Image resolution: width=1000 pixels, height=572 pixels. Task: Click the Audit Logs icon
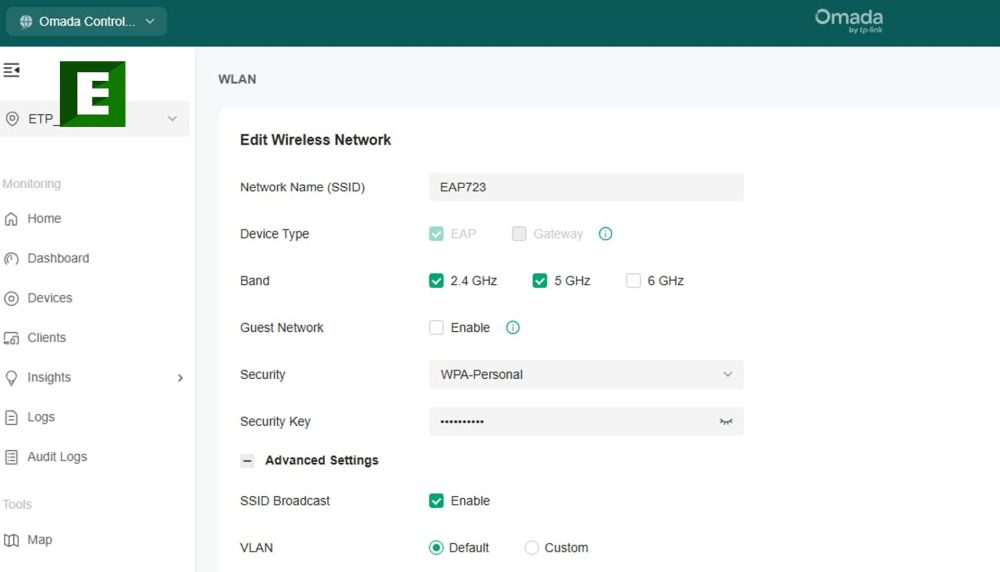tap(11, 457)
